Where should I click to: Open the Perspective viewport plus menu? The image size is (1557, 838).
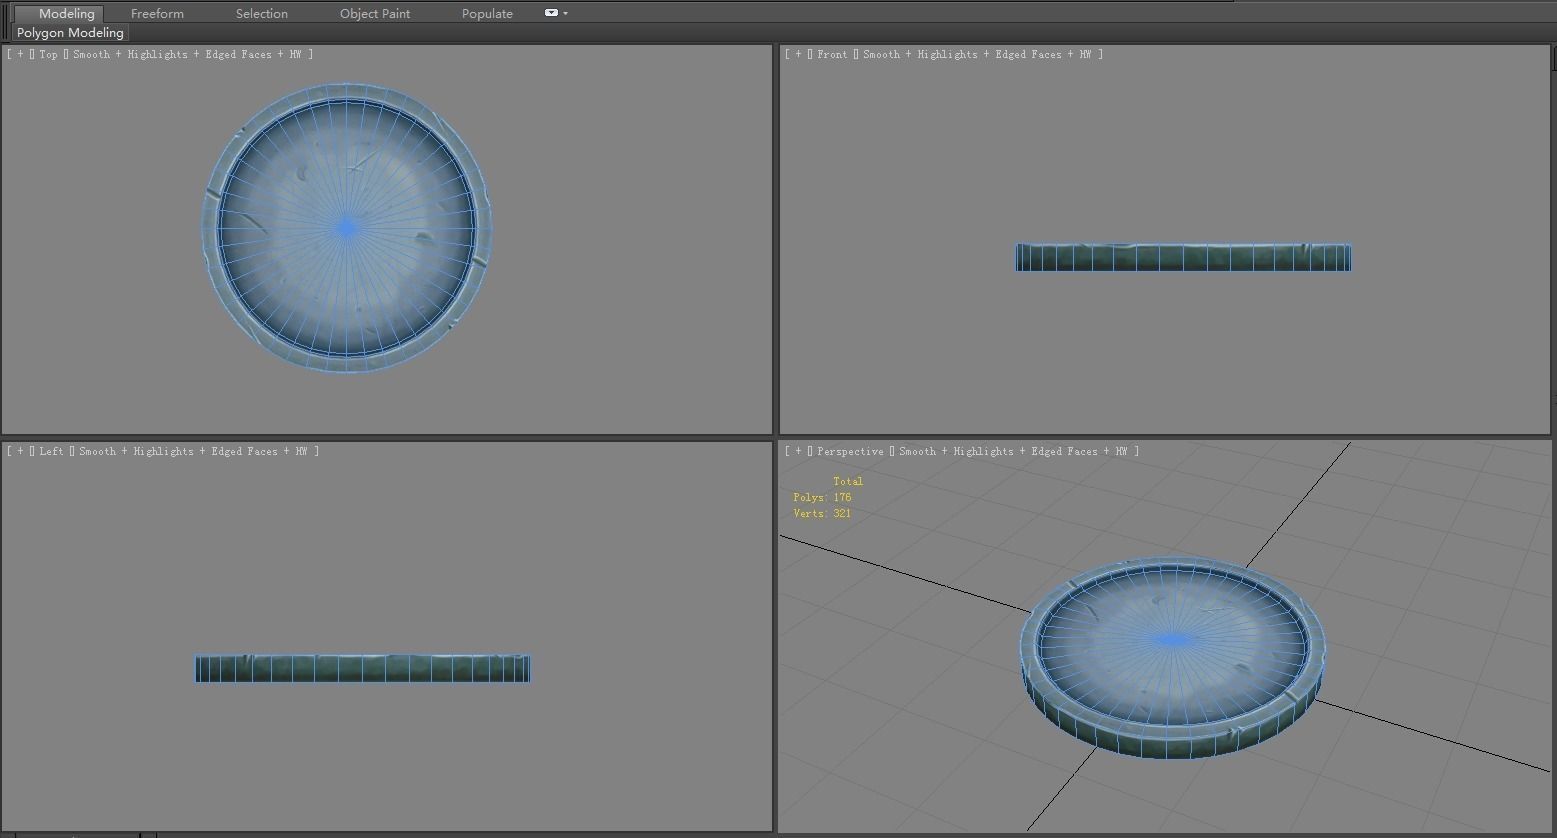click(x=798, y=451)
